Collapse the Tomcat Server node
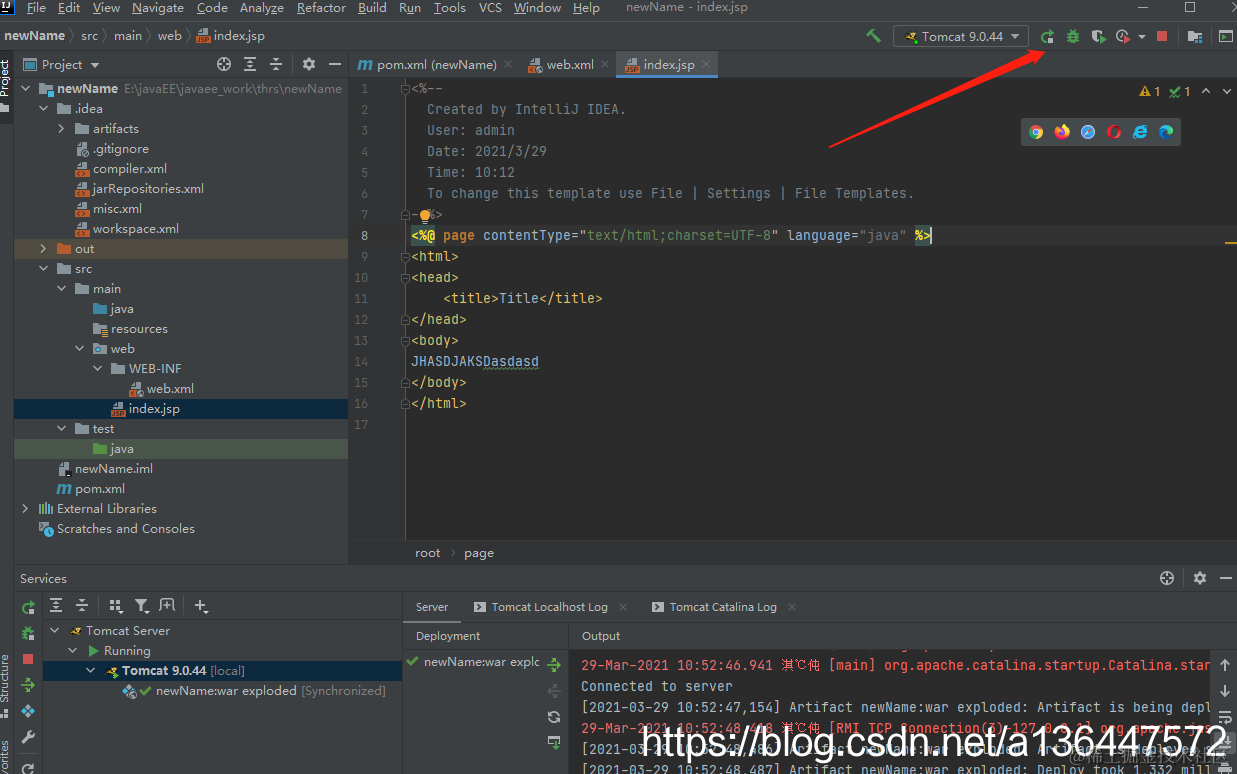The width and height of the screenshot is (1237, 774). pos(56,631)
